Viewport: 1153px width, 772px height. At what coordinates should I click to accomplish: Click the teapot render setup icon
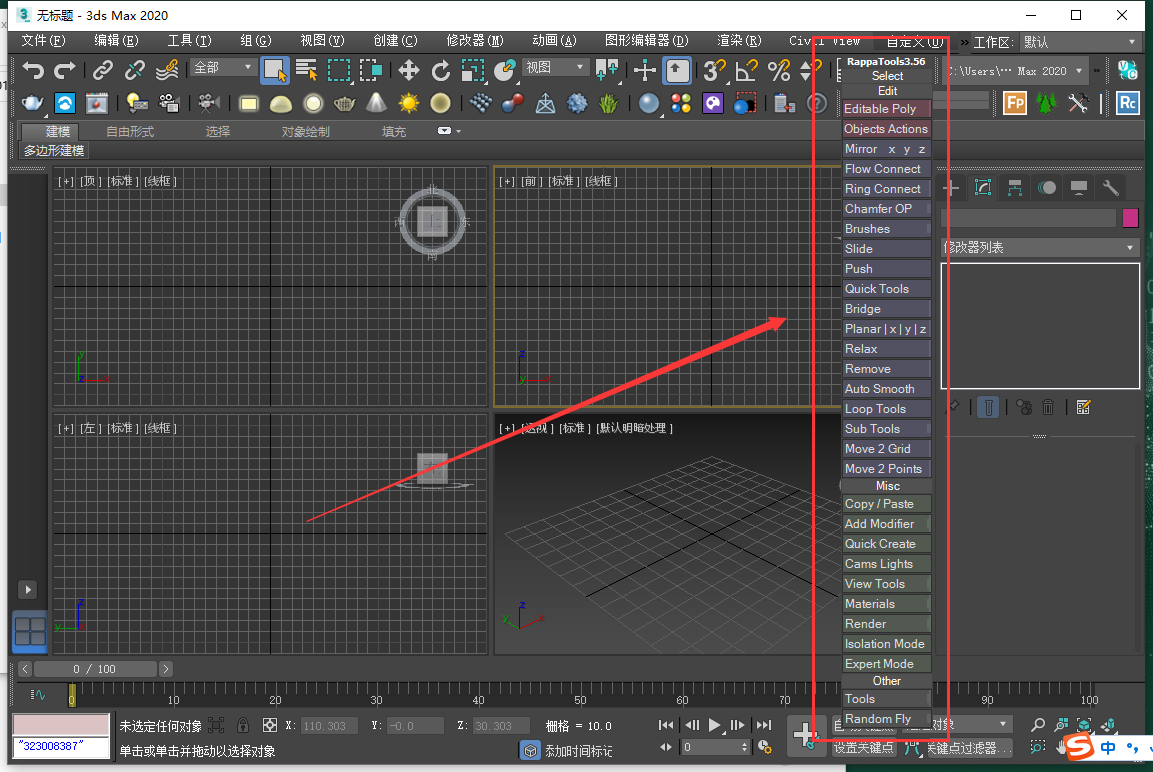[x=32, y=104]
